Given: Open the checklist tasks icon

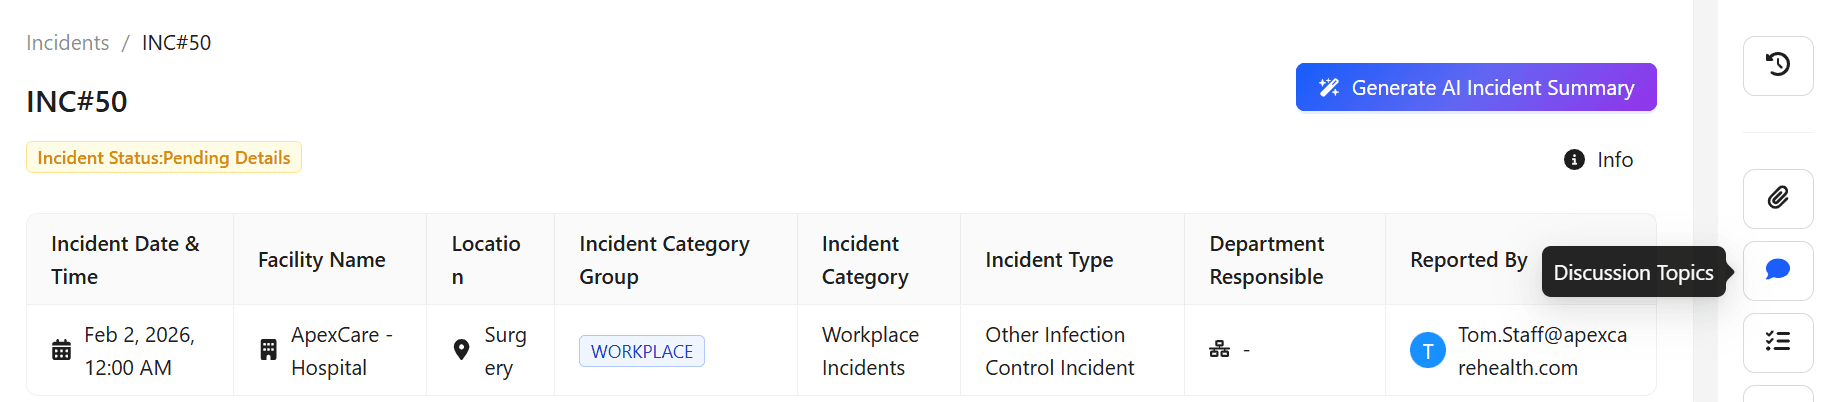Looking at the screenshot, I should pos(1777,342).
